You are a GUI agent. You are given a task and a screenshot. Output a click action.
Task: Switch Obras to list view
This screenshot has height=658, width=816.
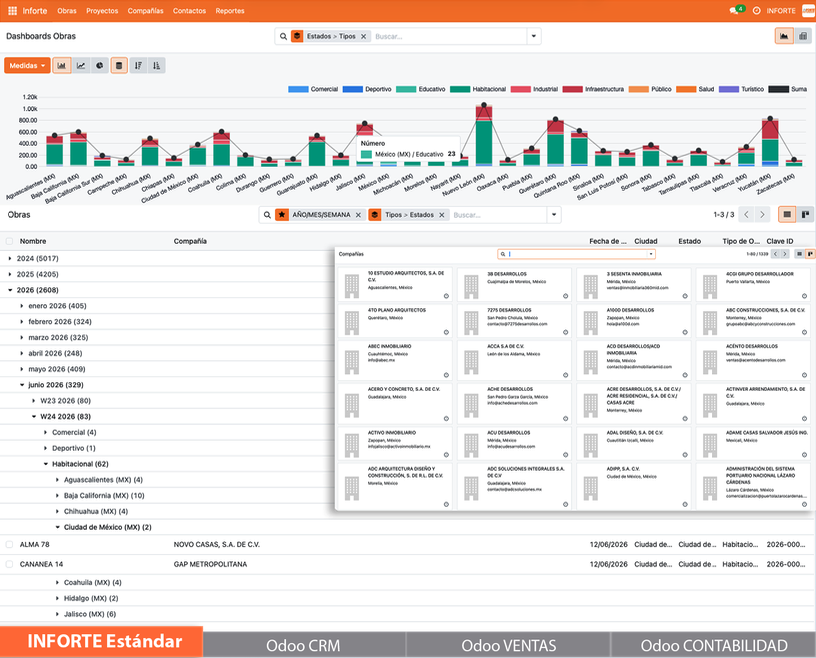pos(787,214)
